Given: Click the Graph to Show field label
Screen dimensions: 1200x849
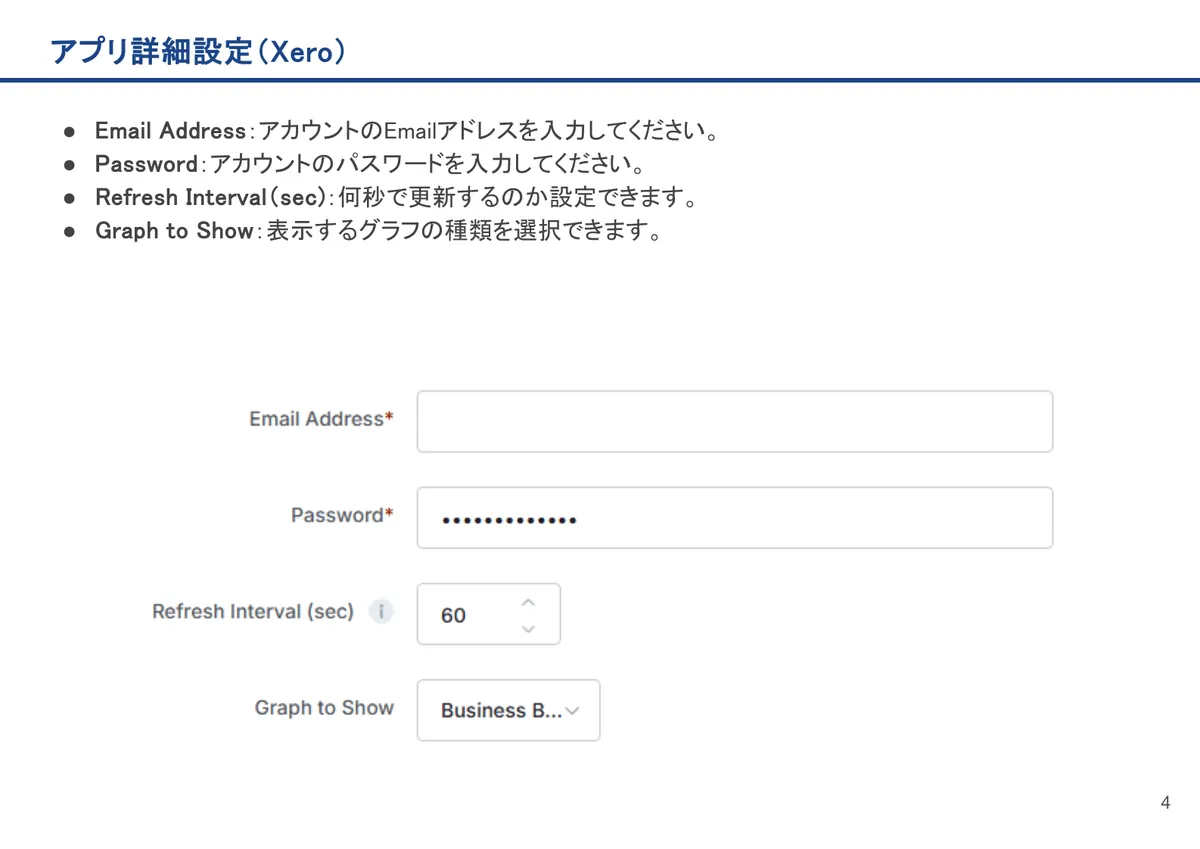Looking at the screenshot, I should (x=324, y=708).
